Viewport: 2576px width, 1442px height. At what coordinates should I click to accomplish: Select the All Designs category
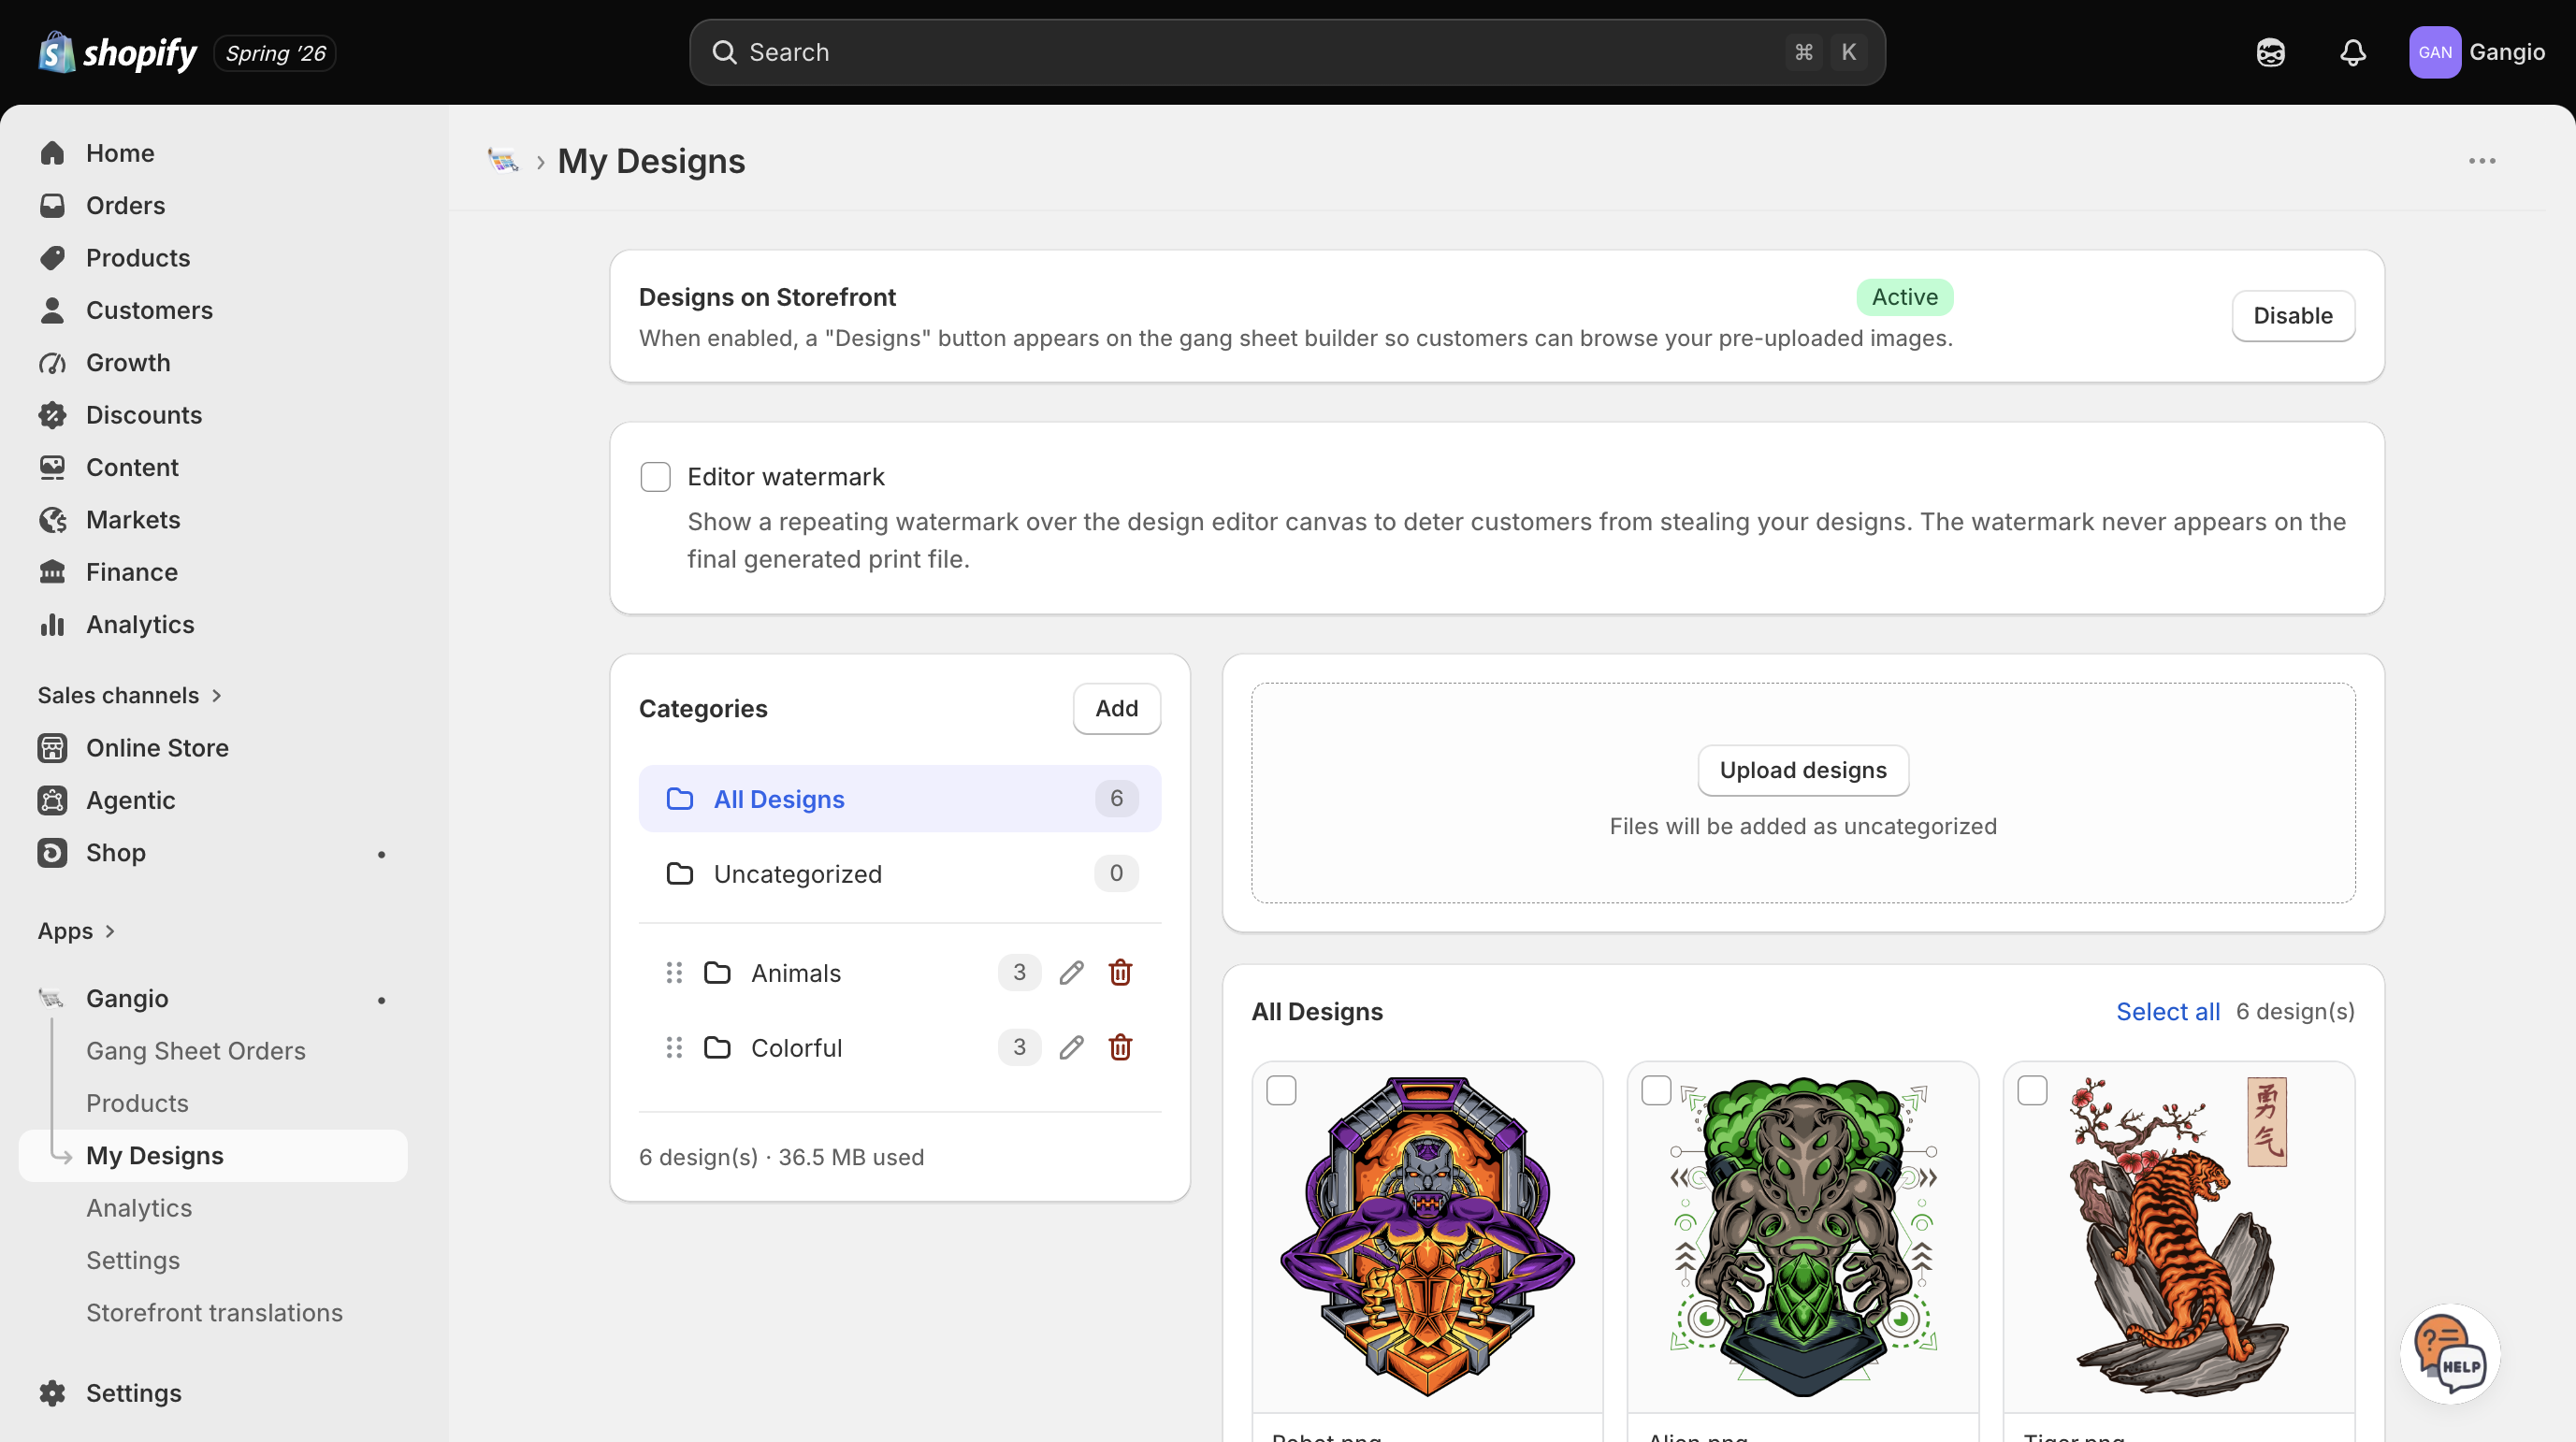coord(900,799)
